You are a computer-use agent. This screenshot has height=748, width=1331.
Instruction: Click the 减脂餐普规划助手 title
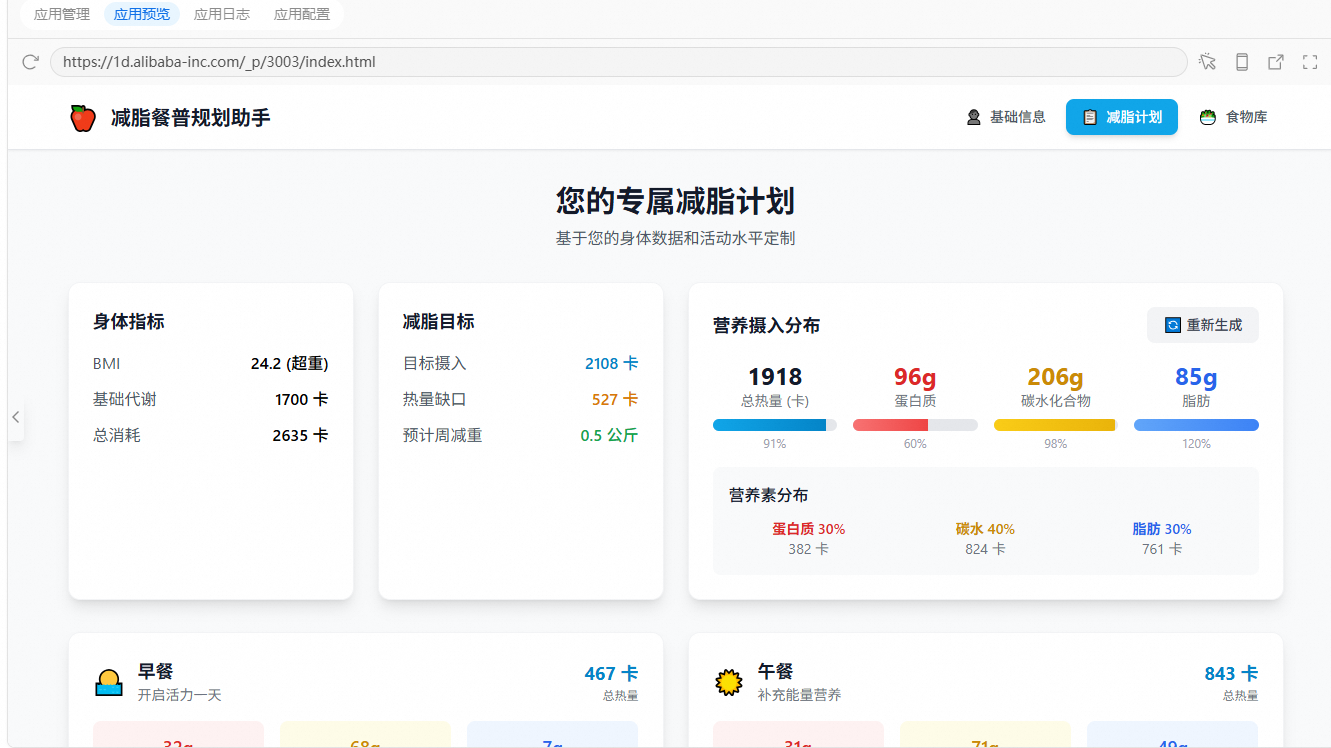click(x=190, y=118)
